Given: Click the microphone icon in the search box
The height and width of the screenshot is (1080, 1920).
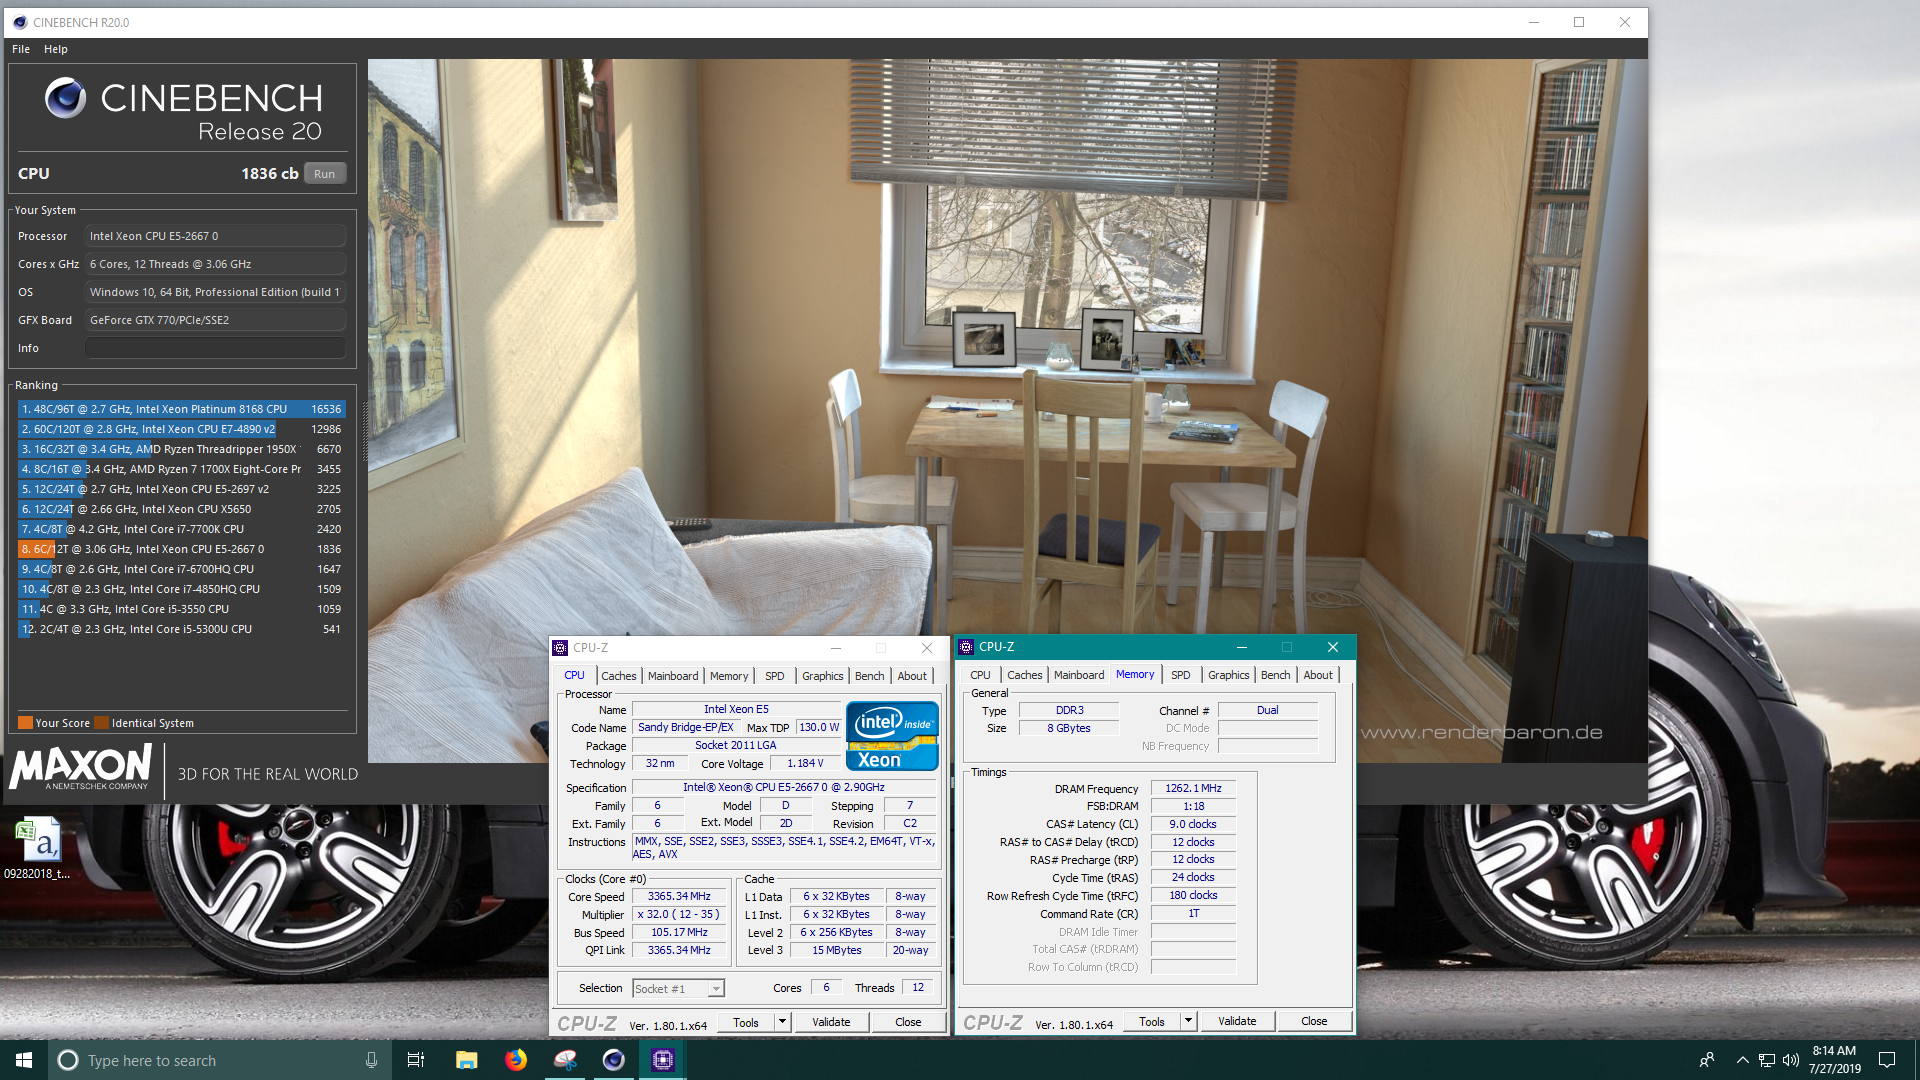Looking at the screenshot, I should [371, 1060].
